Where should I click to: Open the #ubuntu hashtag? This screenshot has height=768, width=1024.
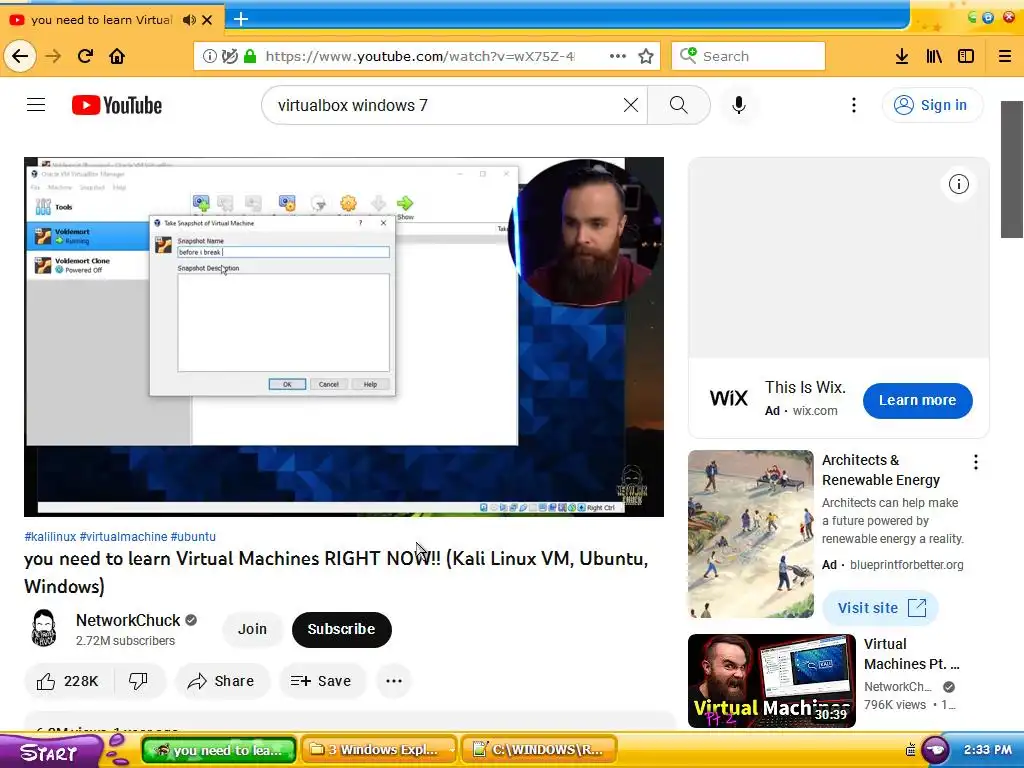(193, 537)
